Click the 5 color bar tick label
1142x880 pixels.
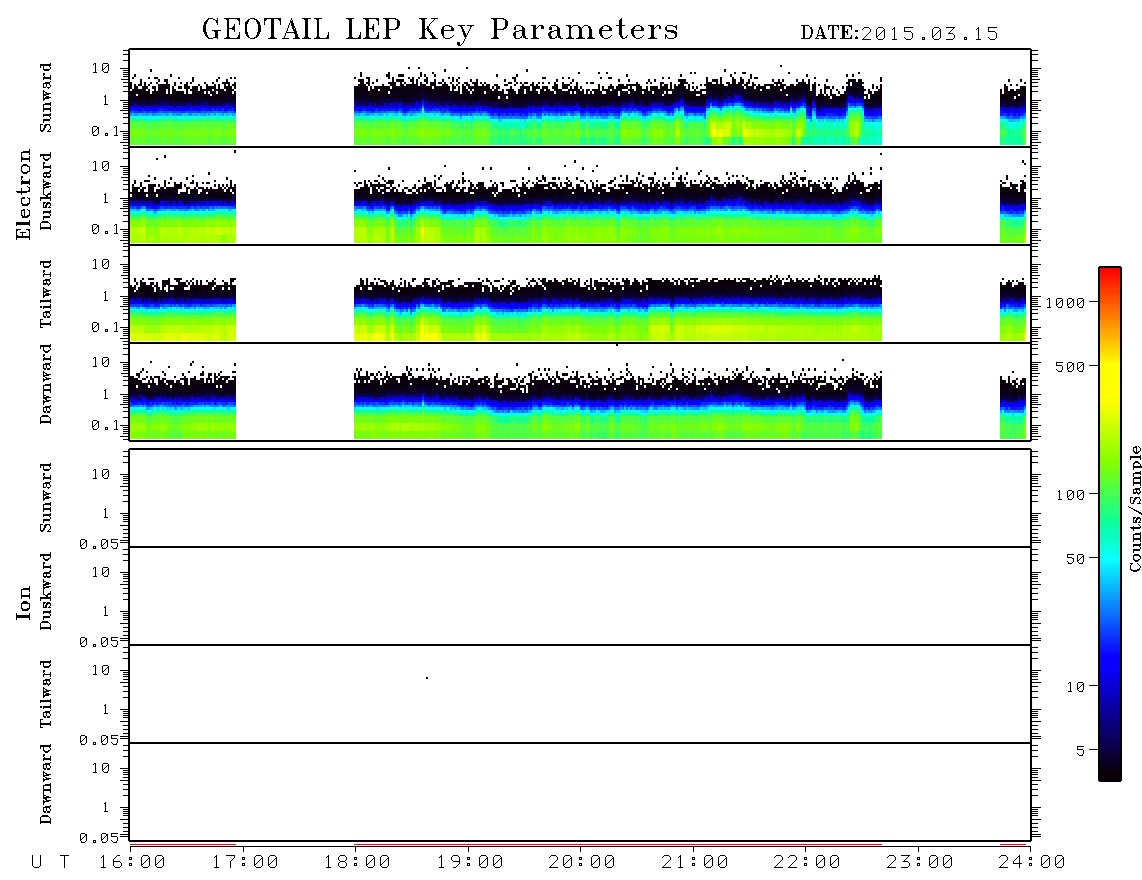click(x=1081, y=751)
